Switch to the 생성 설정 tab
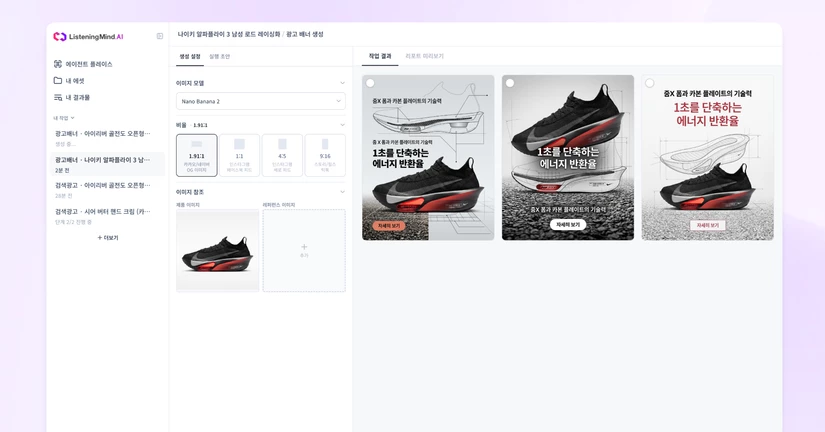This screenshot has width=825, height=432. (x=190, y=56)
